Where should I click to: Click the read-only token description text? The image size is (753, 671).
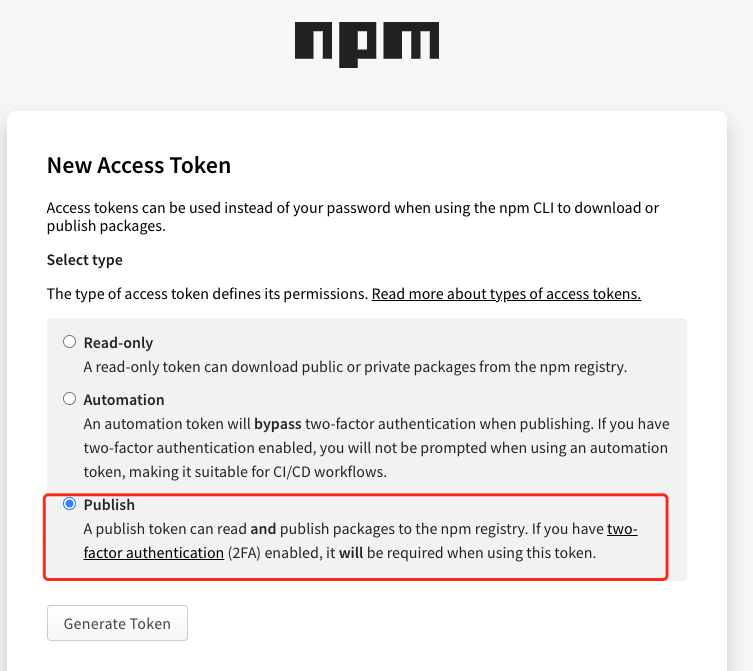(x=355, y=367)
